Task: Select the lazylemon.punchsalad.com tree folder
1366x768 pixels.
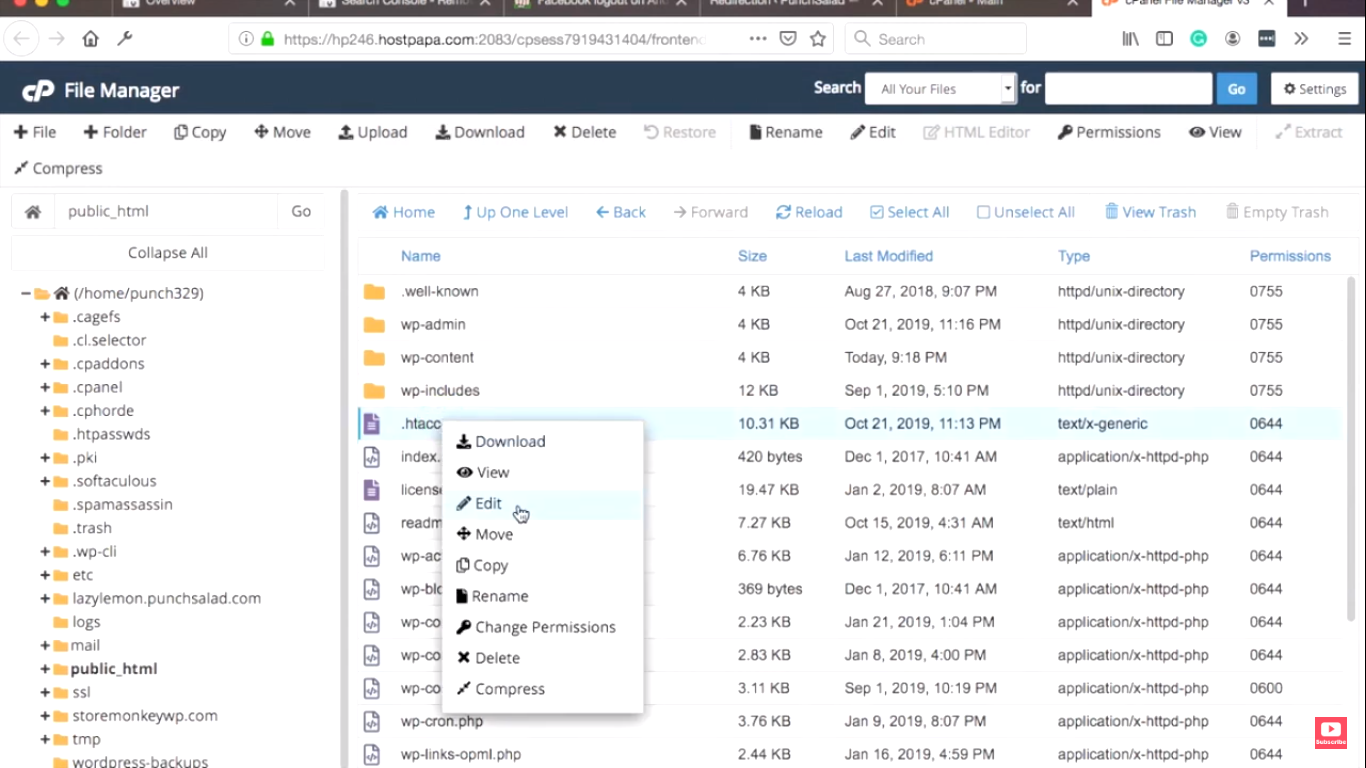Action: click(x=166, y=599)
